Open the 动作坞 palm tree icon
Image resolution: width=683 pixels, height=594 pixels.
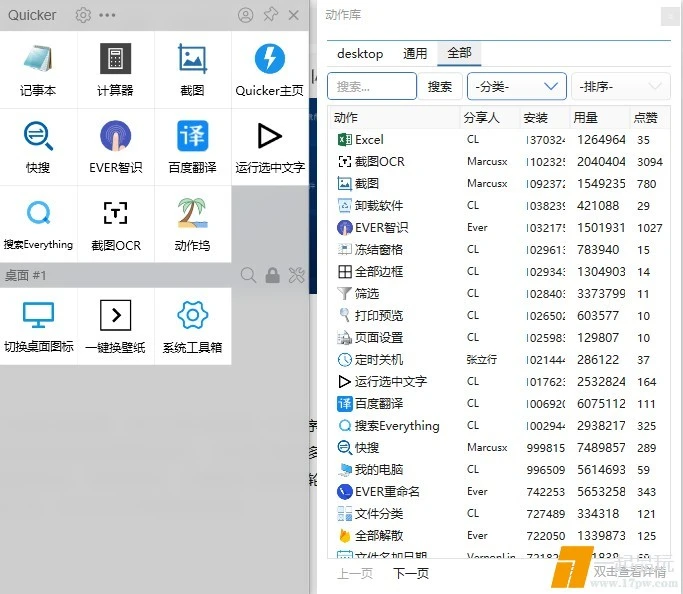click(x=192, y=223)
